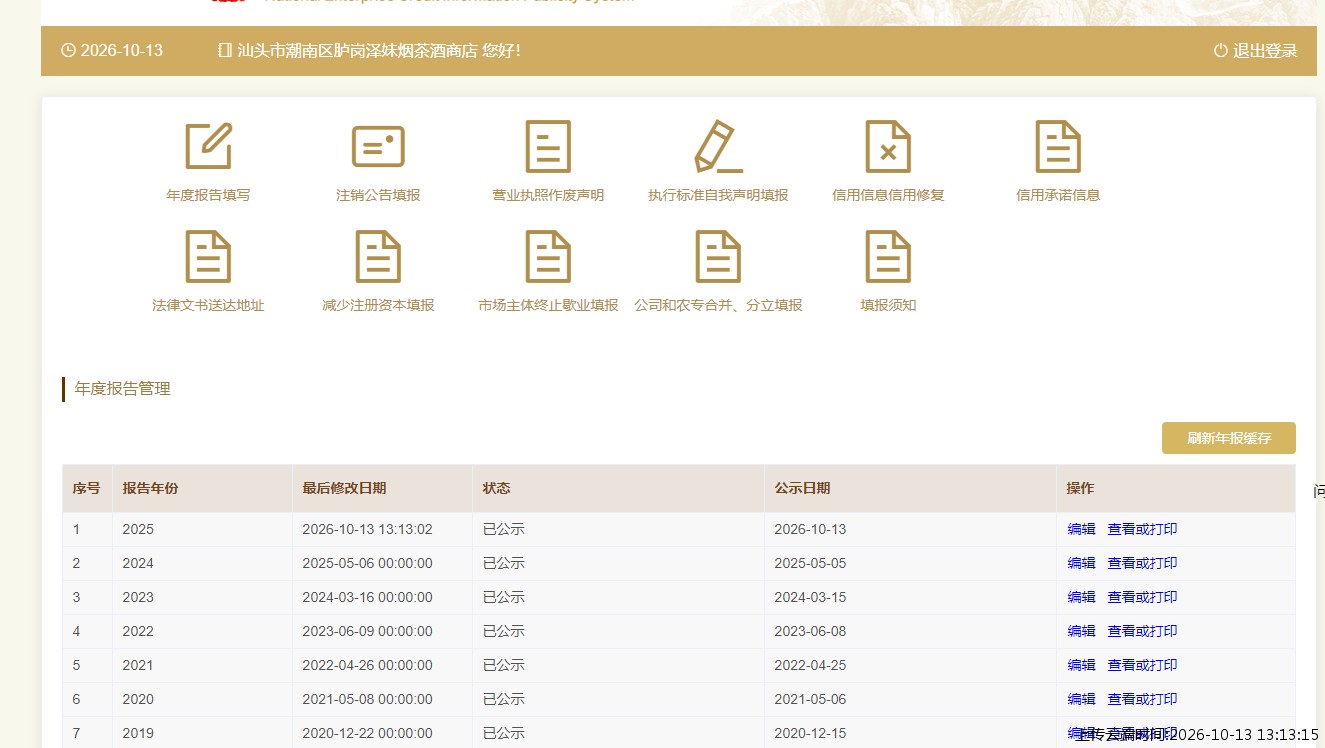The height and width of the screenshot is (748, 1325).
Task: Click 查看或打印 for the 2023 report
Action: pyautogui.click(x=1142, y=597)
